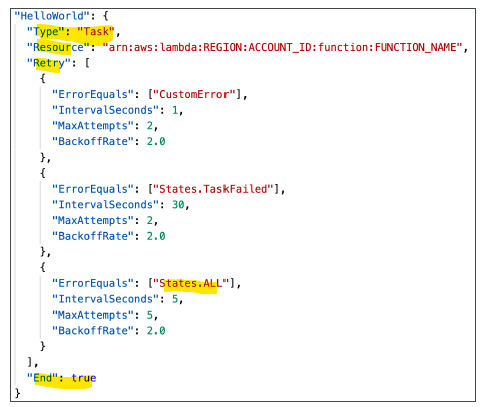
Task: Click the closing bracket of the Retry array
Action: tap(30, 362)
